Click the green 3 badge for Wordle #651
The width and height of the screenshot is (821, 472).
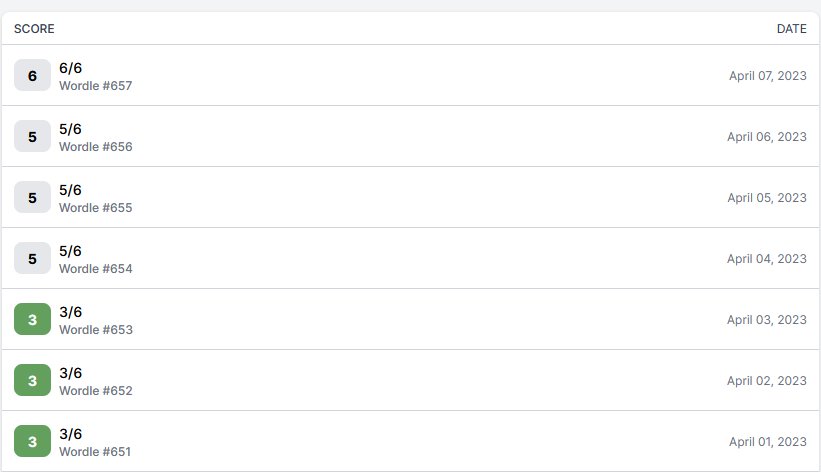click(x=32, y=442)
